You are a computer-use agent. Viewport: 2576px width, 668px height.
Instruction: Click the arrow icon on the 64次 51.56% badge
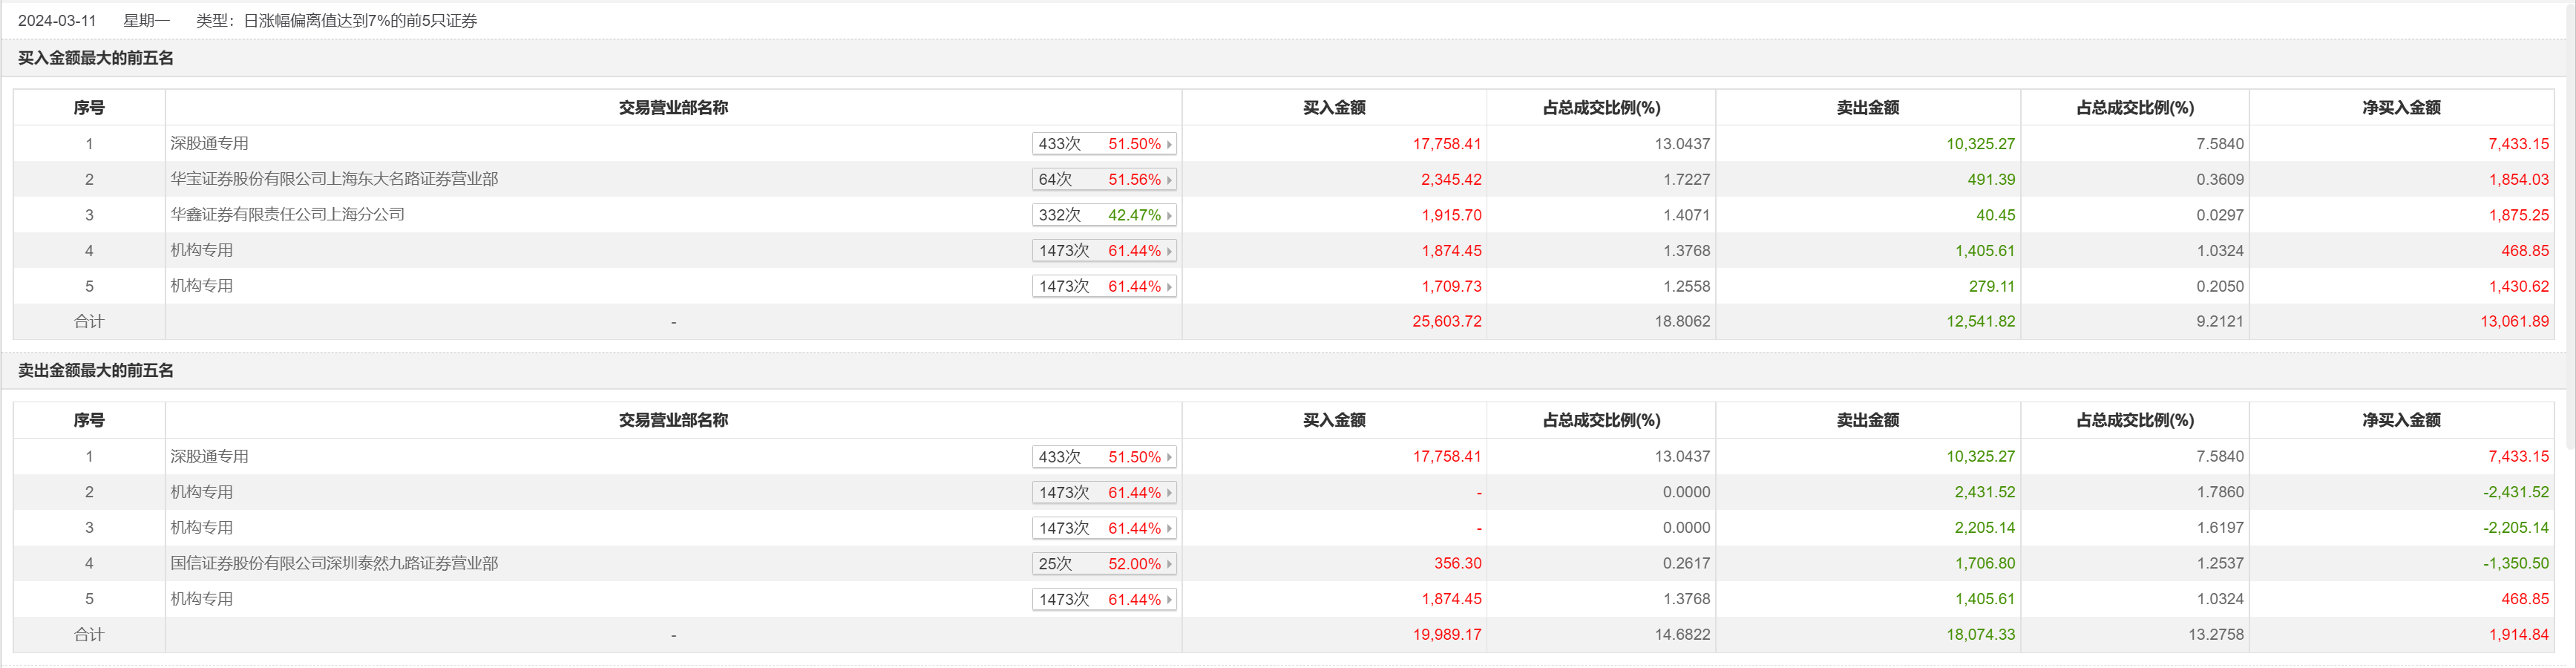pos(1168,180)
